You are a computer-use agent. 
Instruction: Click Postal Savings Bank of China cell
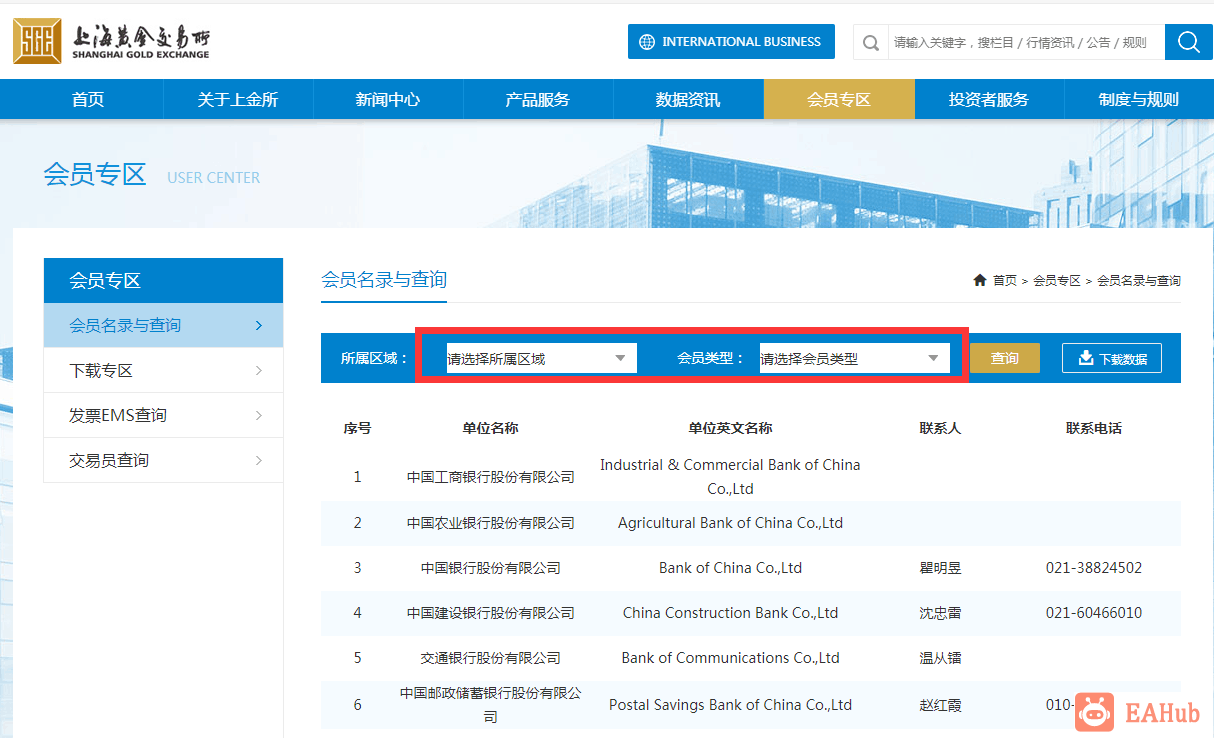[730, 705]
